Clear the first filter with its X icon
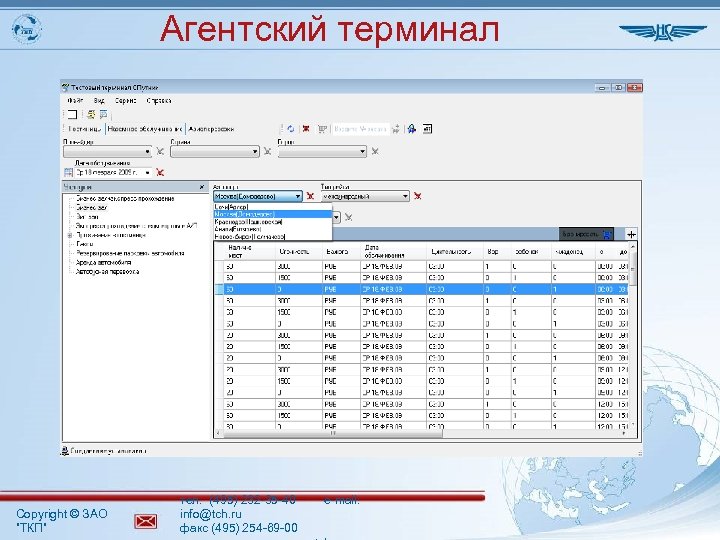 click(160, 151)
